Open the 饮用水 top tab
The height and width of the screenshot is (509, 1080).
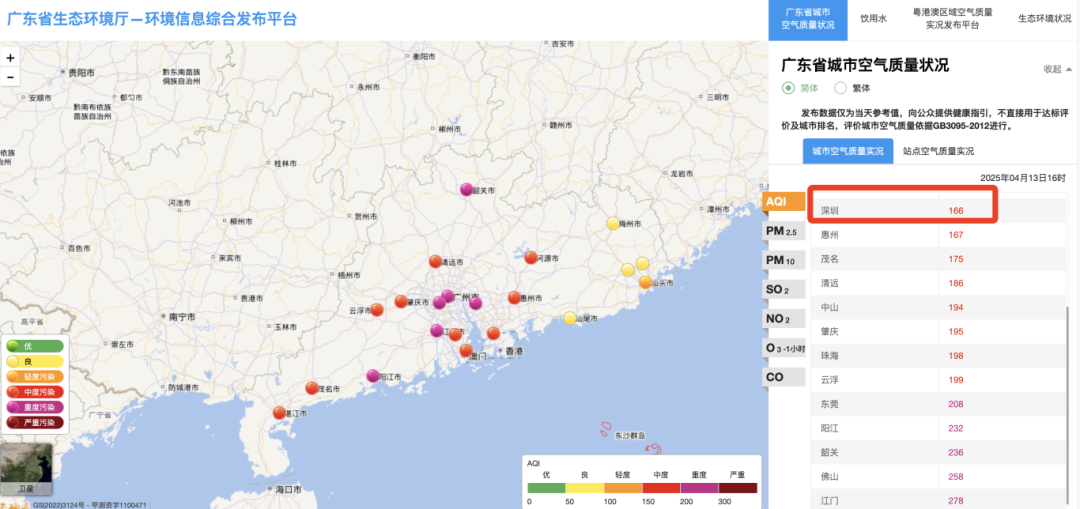pyautogui.click(x=871, y=19)
